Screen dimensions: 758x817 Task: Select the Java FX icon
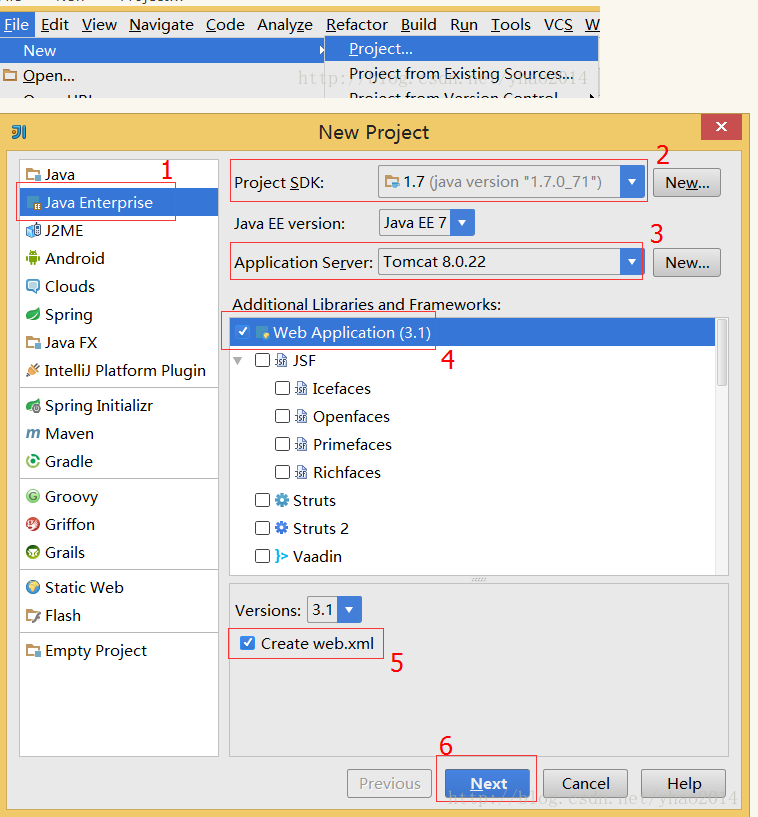point(33,342)
